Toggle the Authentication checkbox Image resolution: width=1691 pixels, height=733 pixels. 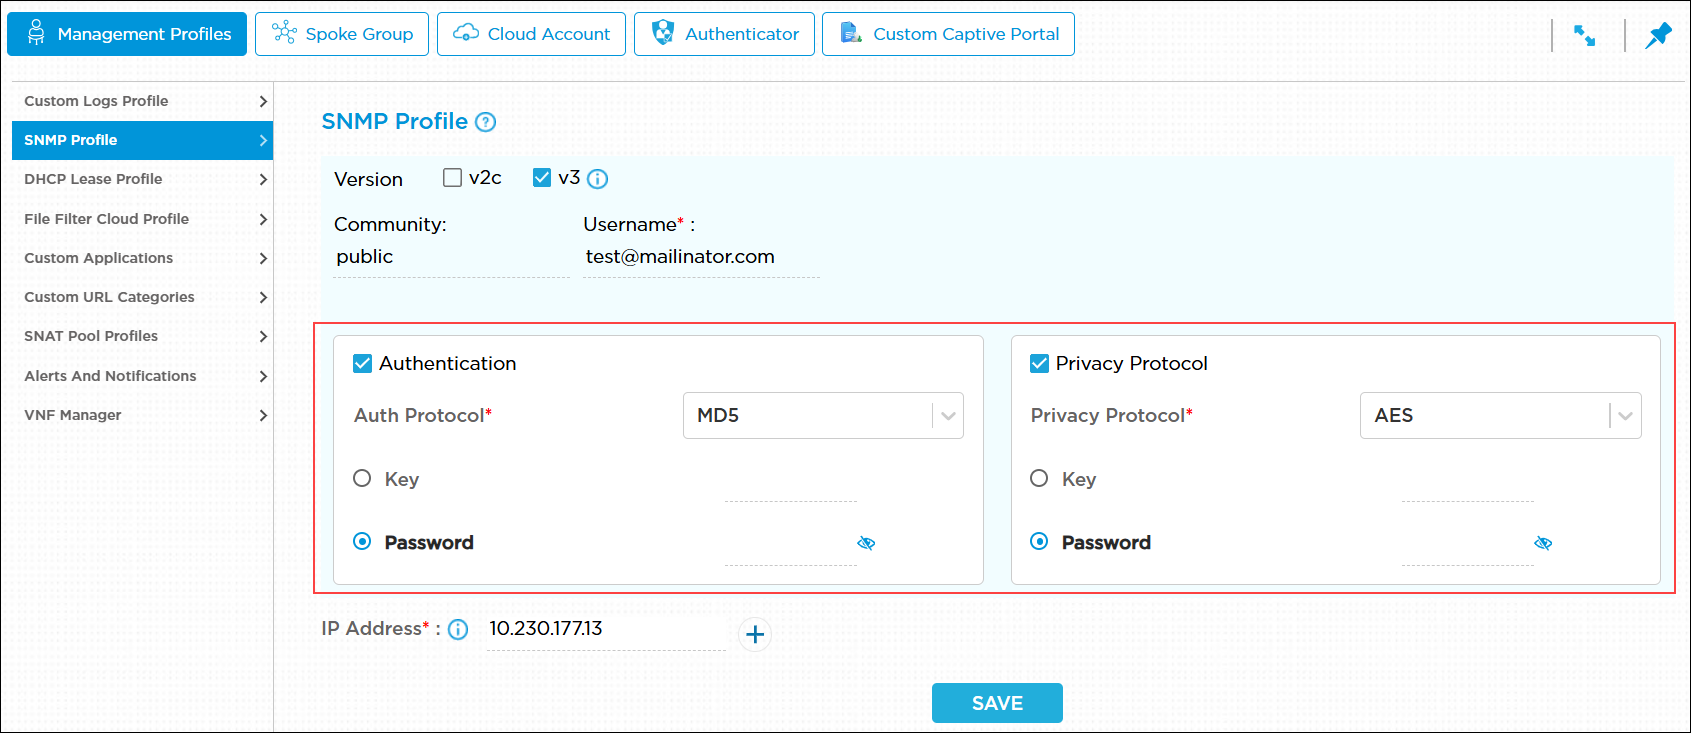click(363, 364)
